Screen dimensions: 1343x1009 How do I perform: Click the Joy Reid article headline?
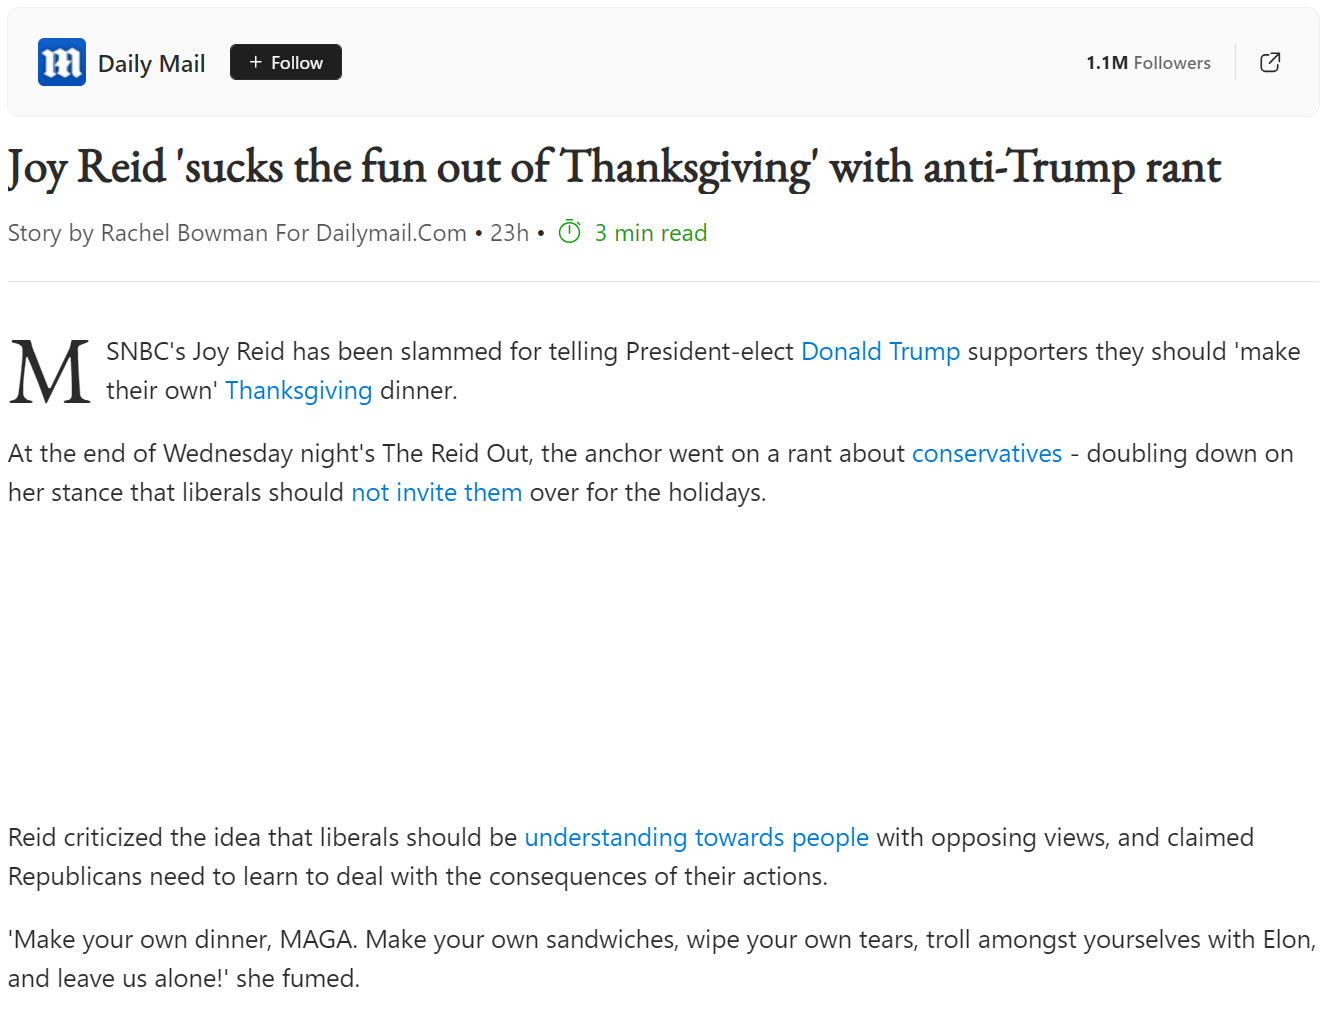[x=614, y=167]
